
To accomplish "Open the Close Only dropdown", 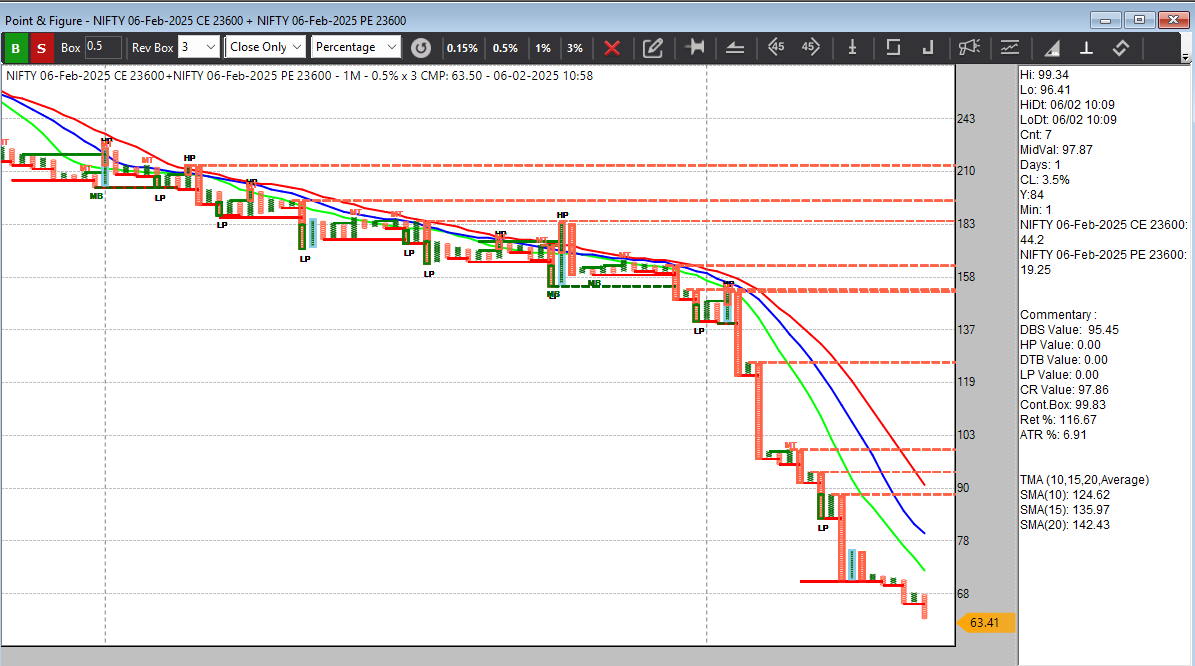I will pos(264,47).
